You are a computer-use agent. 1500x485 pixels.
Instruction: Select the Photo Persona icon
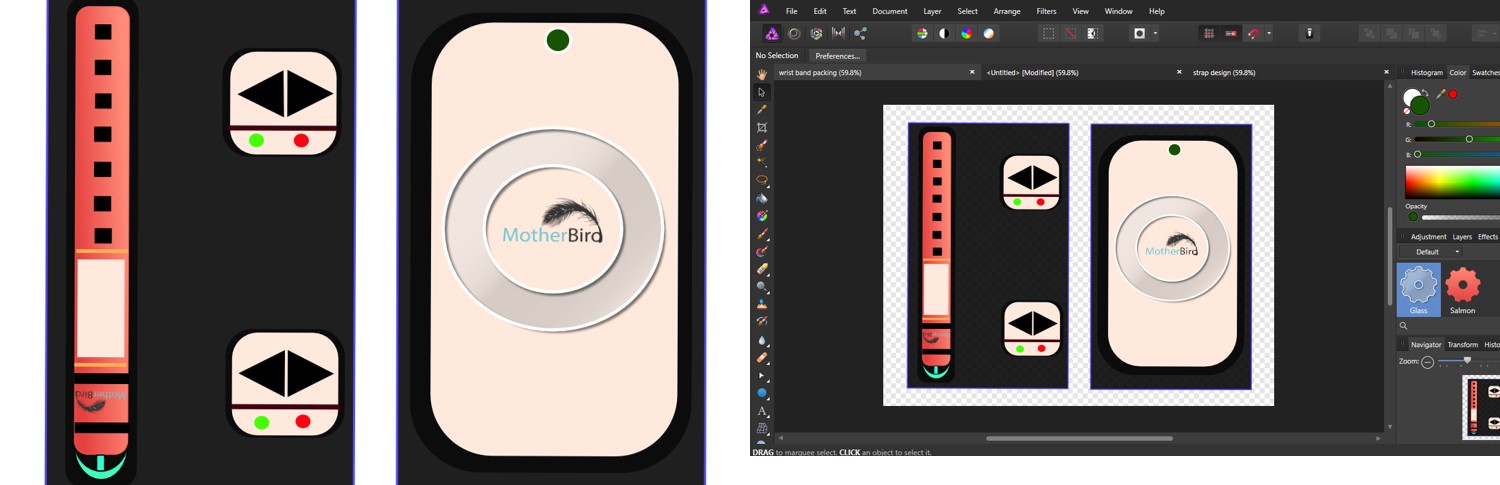772,33
